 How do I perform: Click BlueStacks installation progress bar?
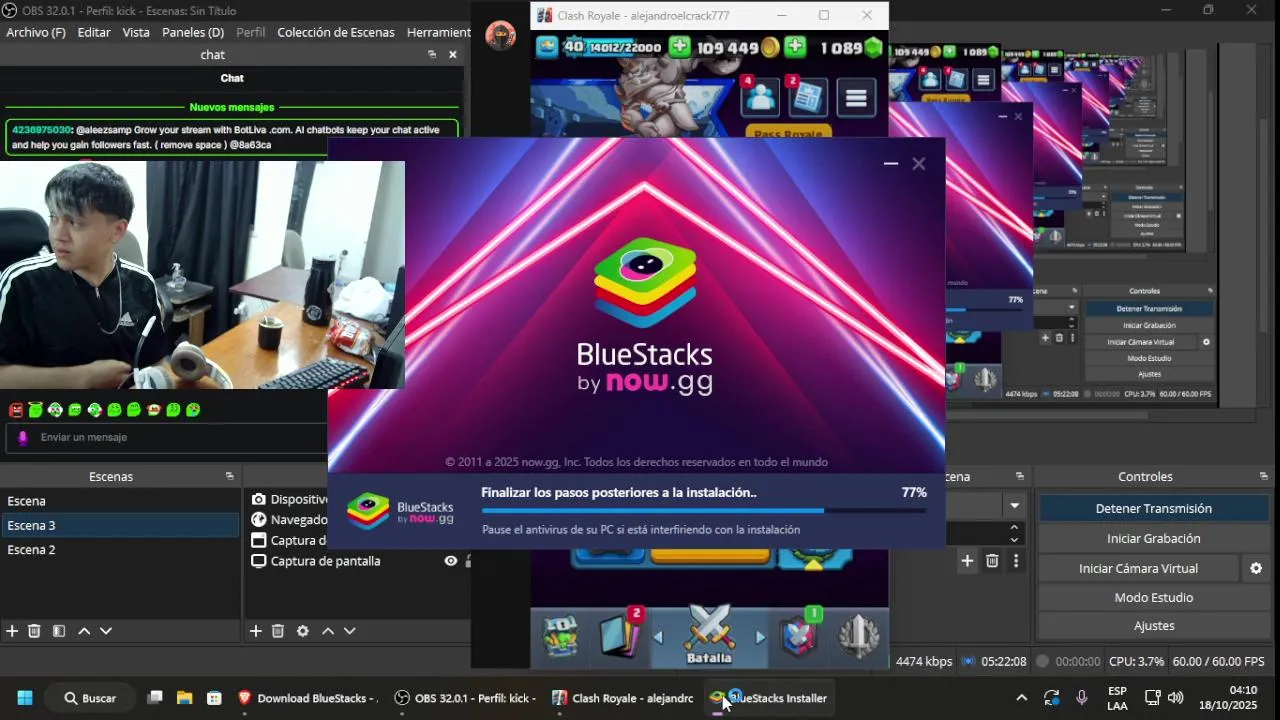click(x=704, y=511)
